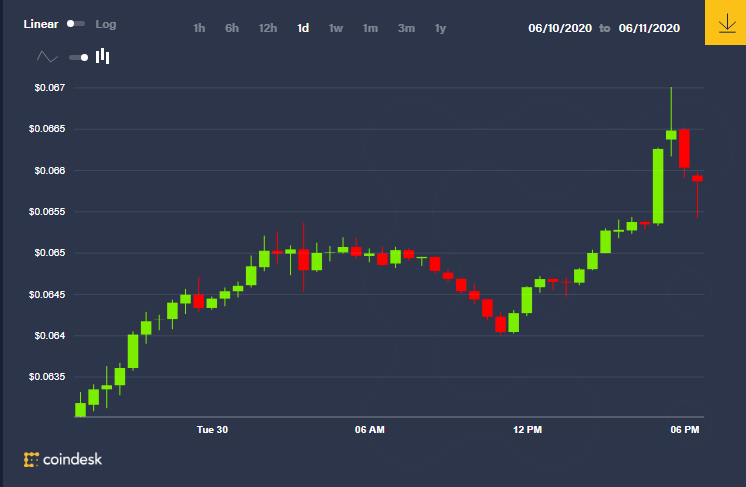Select the candlestick chart icon

coord(102,57)
